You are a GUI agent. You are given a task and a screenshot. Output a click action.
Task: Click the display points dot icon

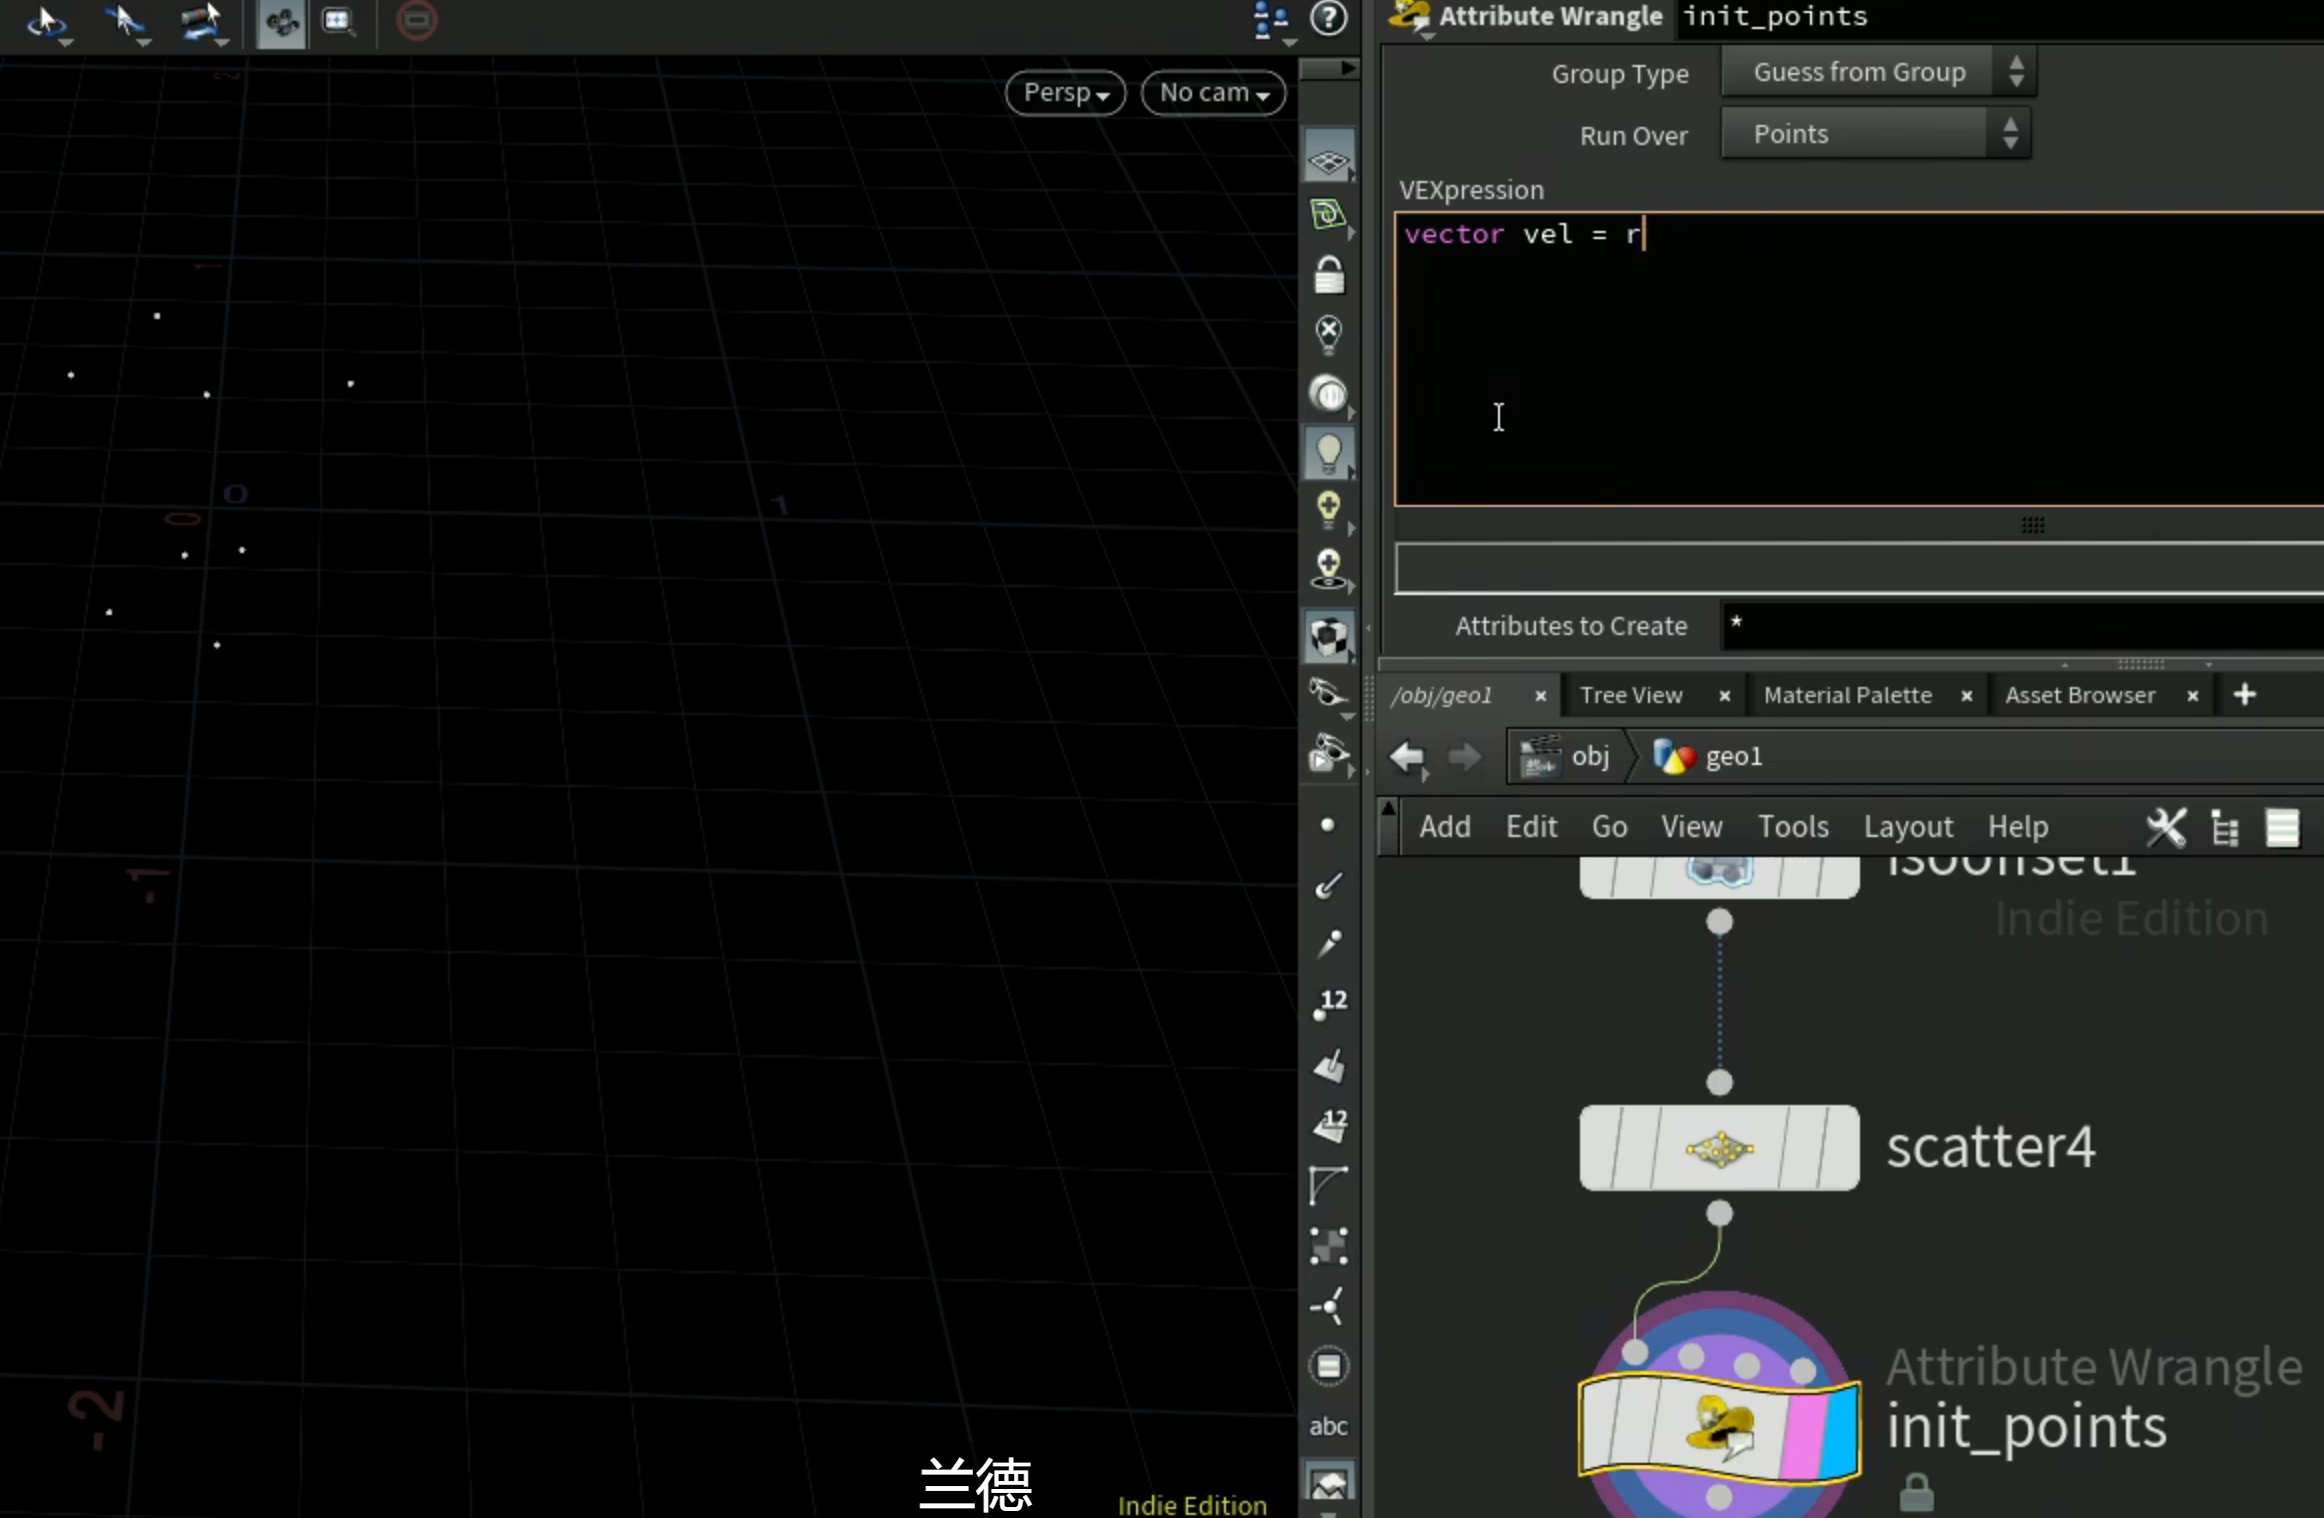[x=1327, y=824]
